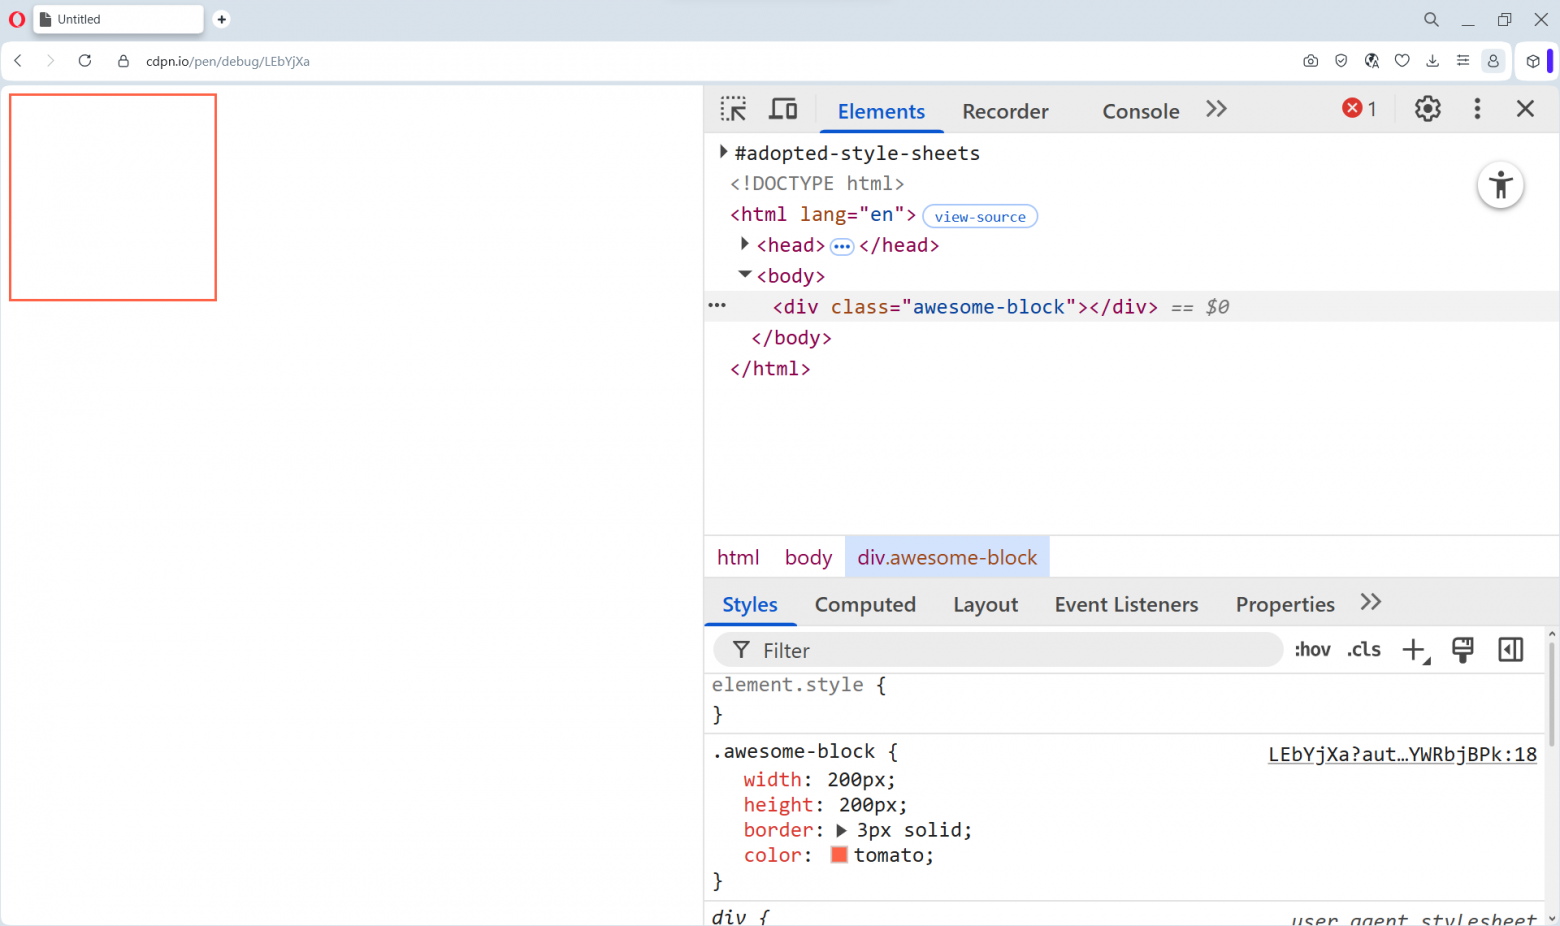Image resolution: width=1560 pixels, height=926 pixels.
Task: Select body in the breadcrumb bar
Action: (x=808, y=557)
